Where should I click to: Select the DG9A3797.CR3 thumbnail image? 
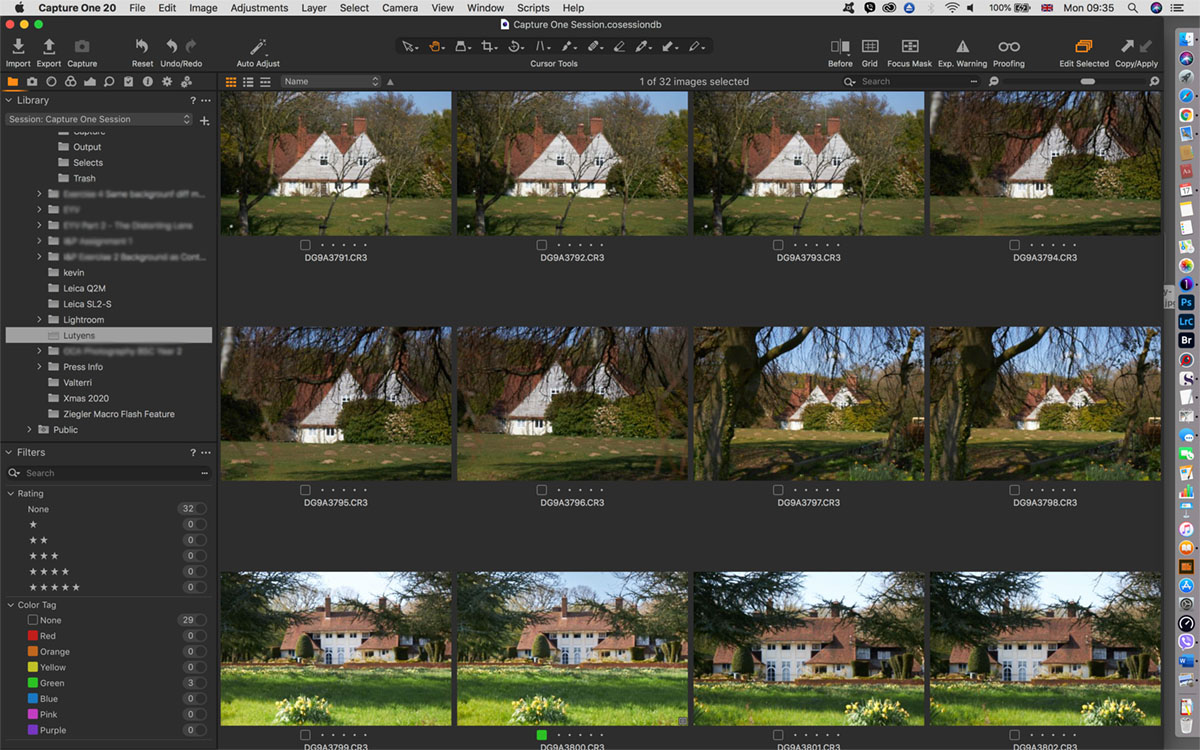click(809, 404)
